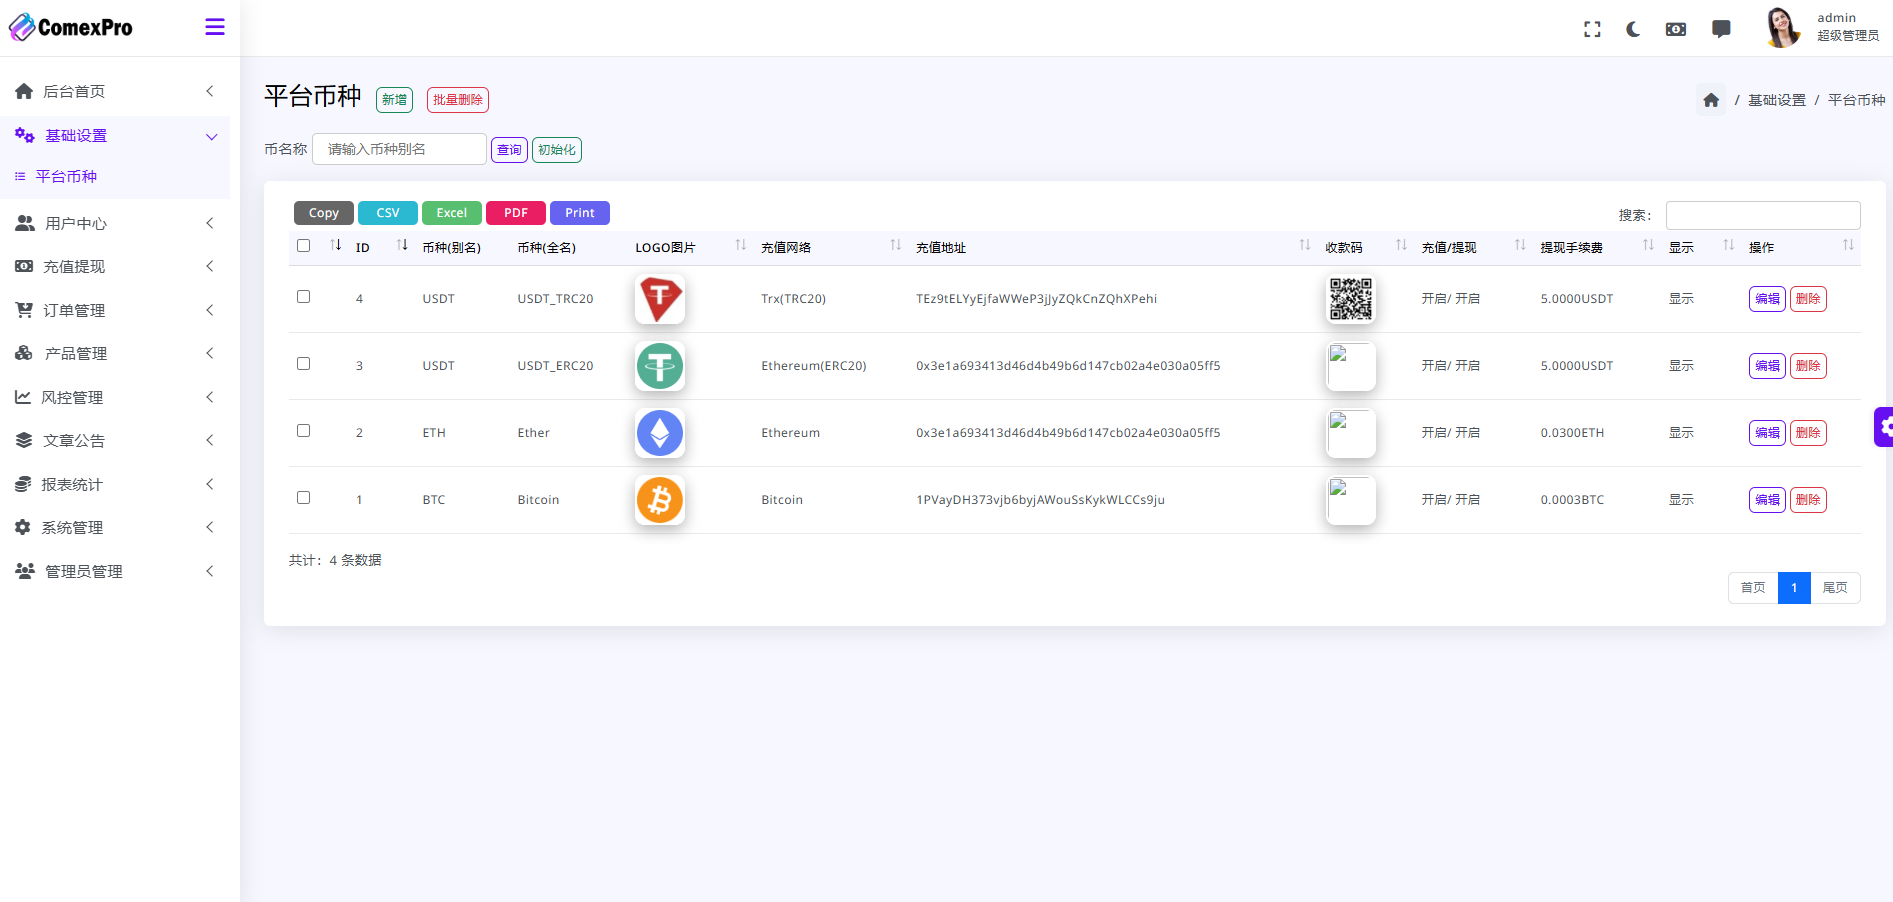Click the USDT_TRC20 QR code thumbnail
Viewport: 1893px width, 902px height.
[1350, 299]
